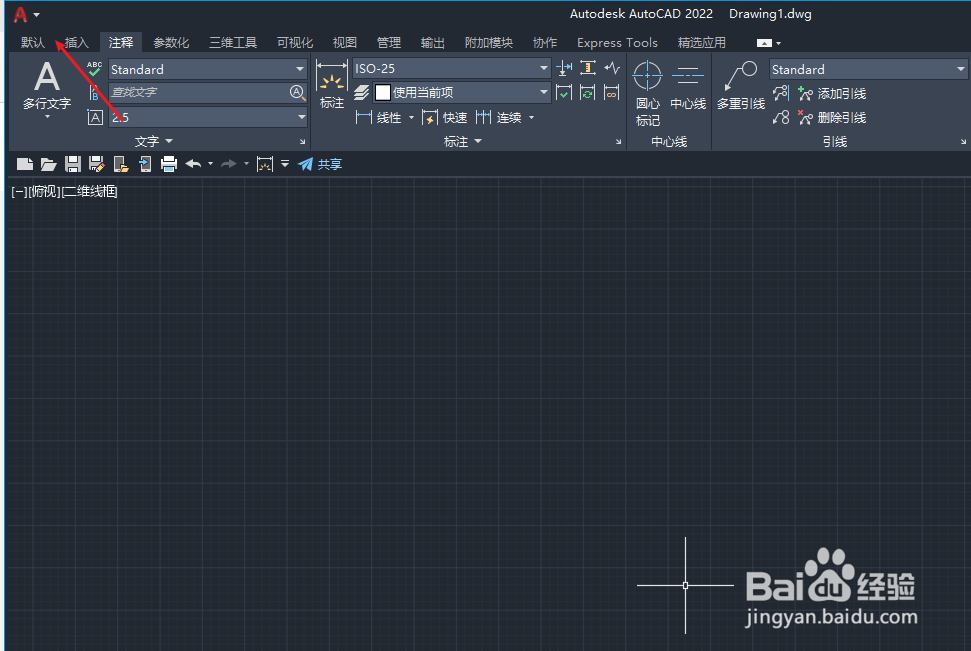Select the 线性 linear dimension tool
The height and width of the screenshot is (651, 971).
(x=379, y=117)
